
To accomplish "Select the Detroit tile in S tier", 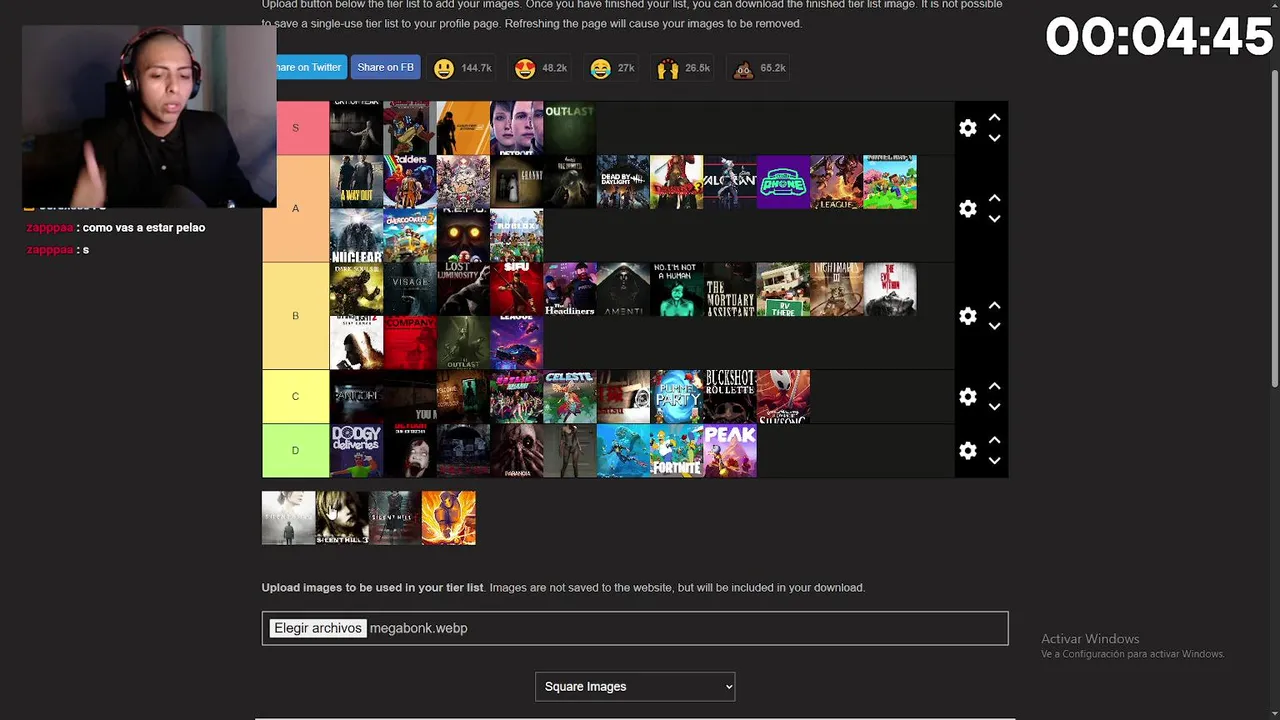I will coord(517,128).
